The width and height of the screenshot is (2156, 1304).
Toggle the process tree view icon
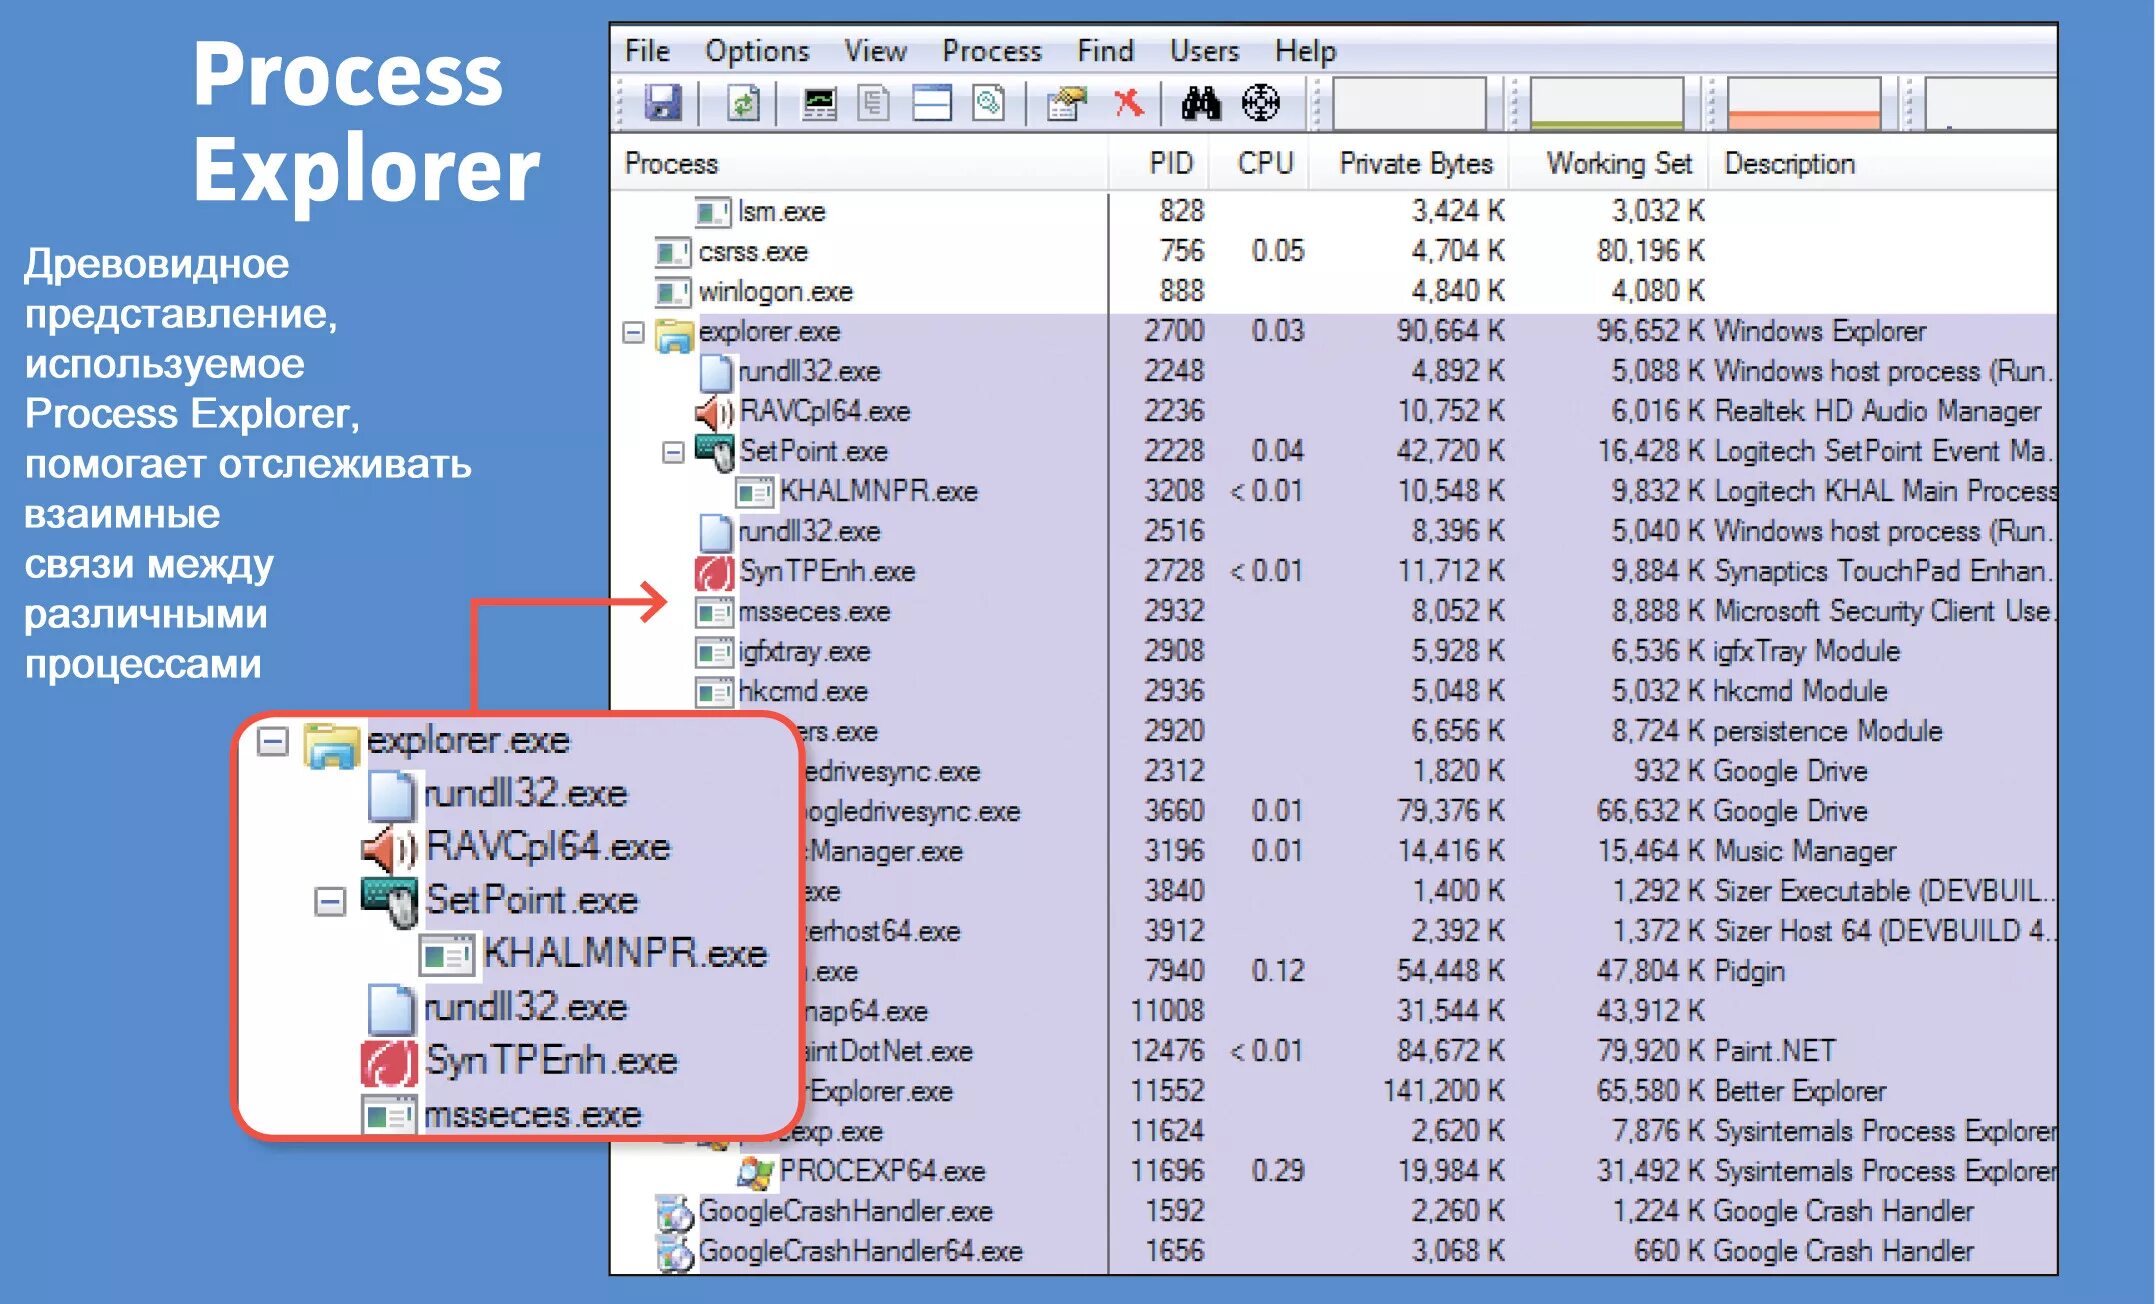pos(874,103)
